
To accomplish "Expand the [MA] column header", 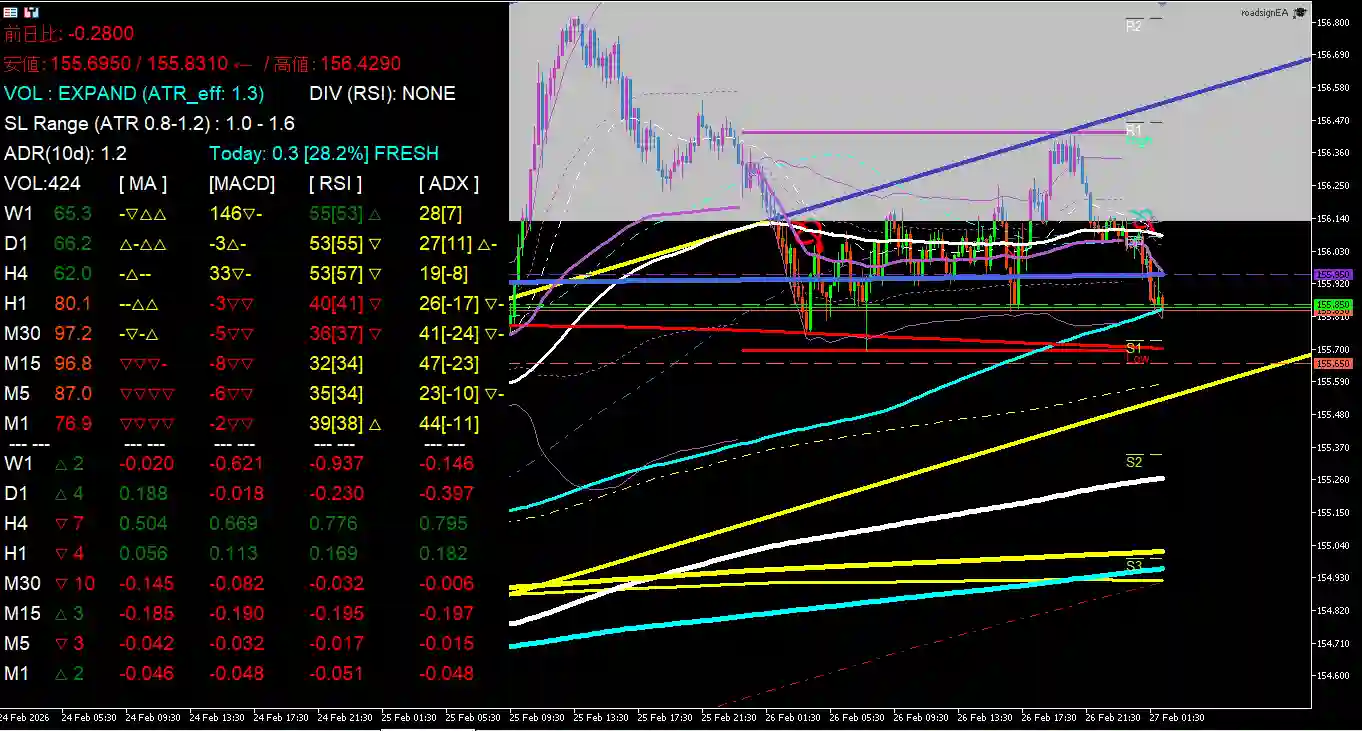I will click(x=143, y=183).
